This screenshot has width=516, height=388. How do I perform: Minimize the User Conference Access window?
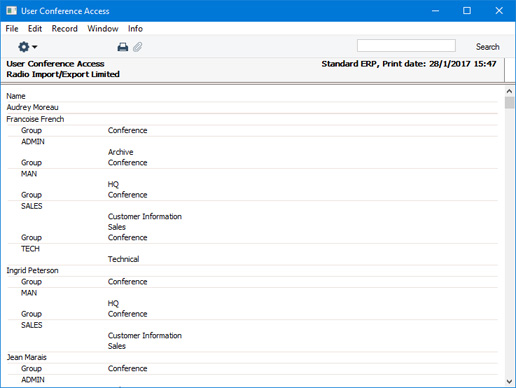pyautogui.click(x=435, y=11)
